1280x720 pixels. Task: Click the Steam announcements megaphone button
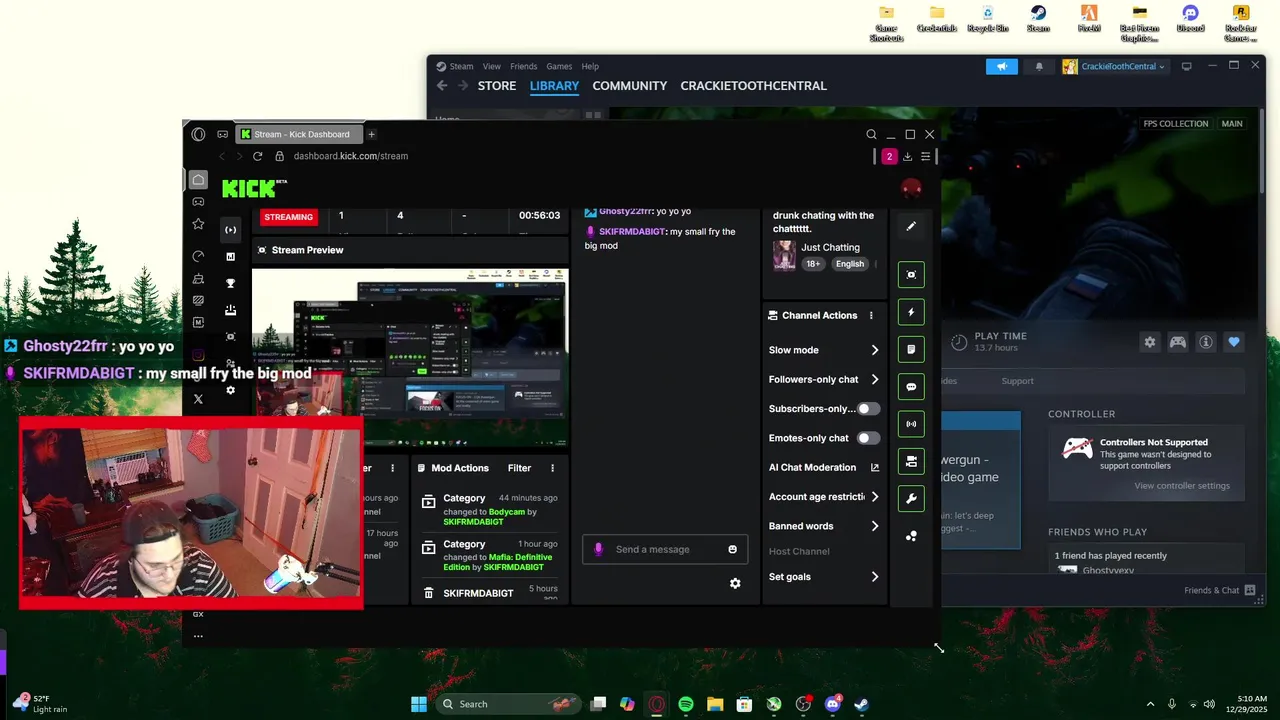point(1002,66)
